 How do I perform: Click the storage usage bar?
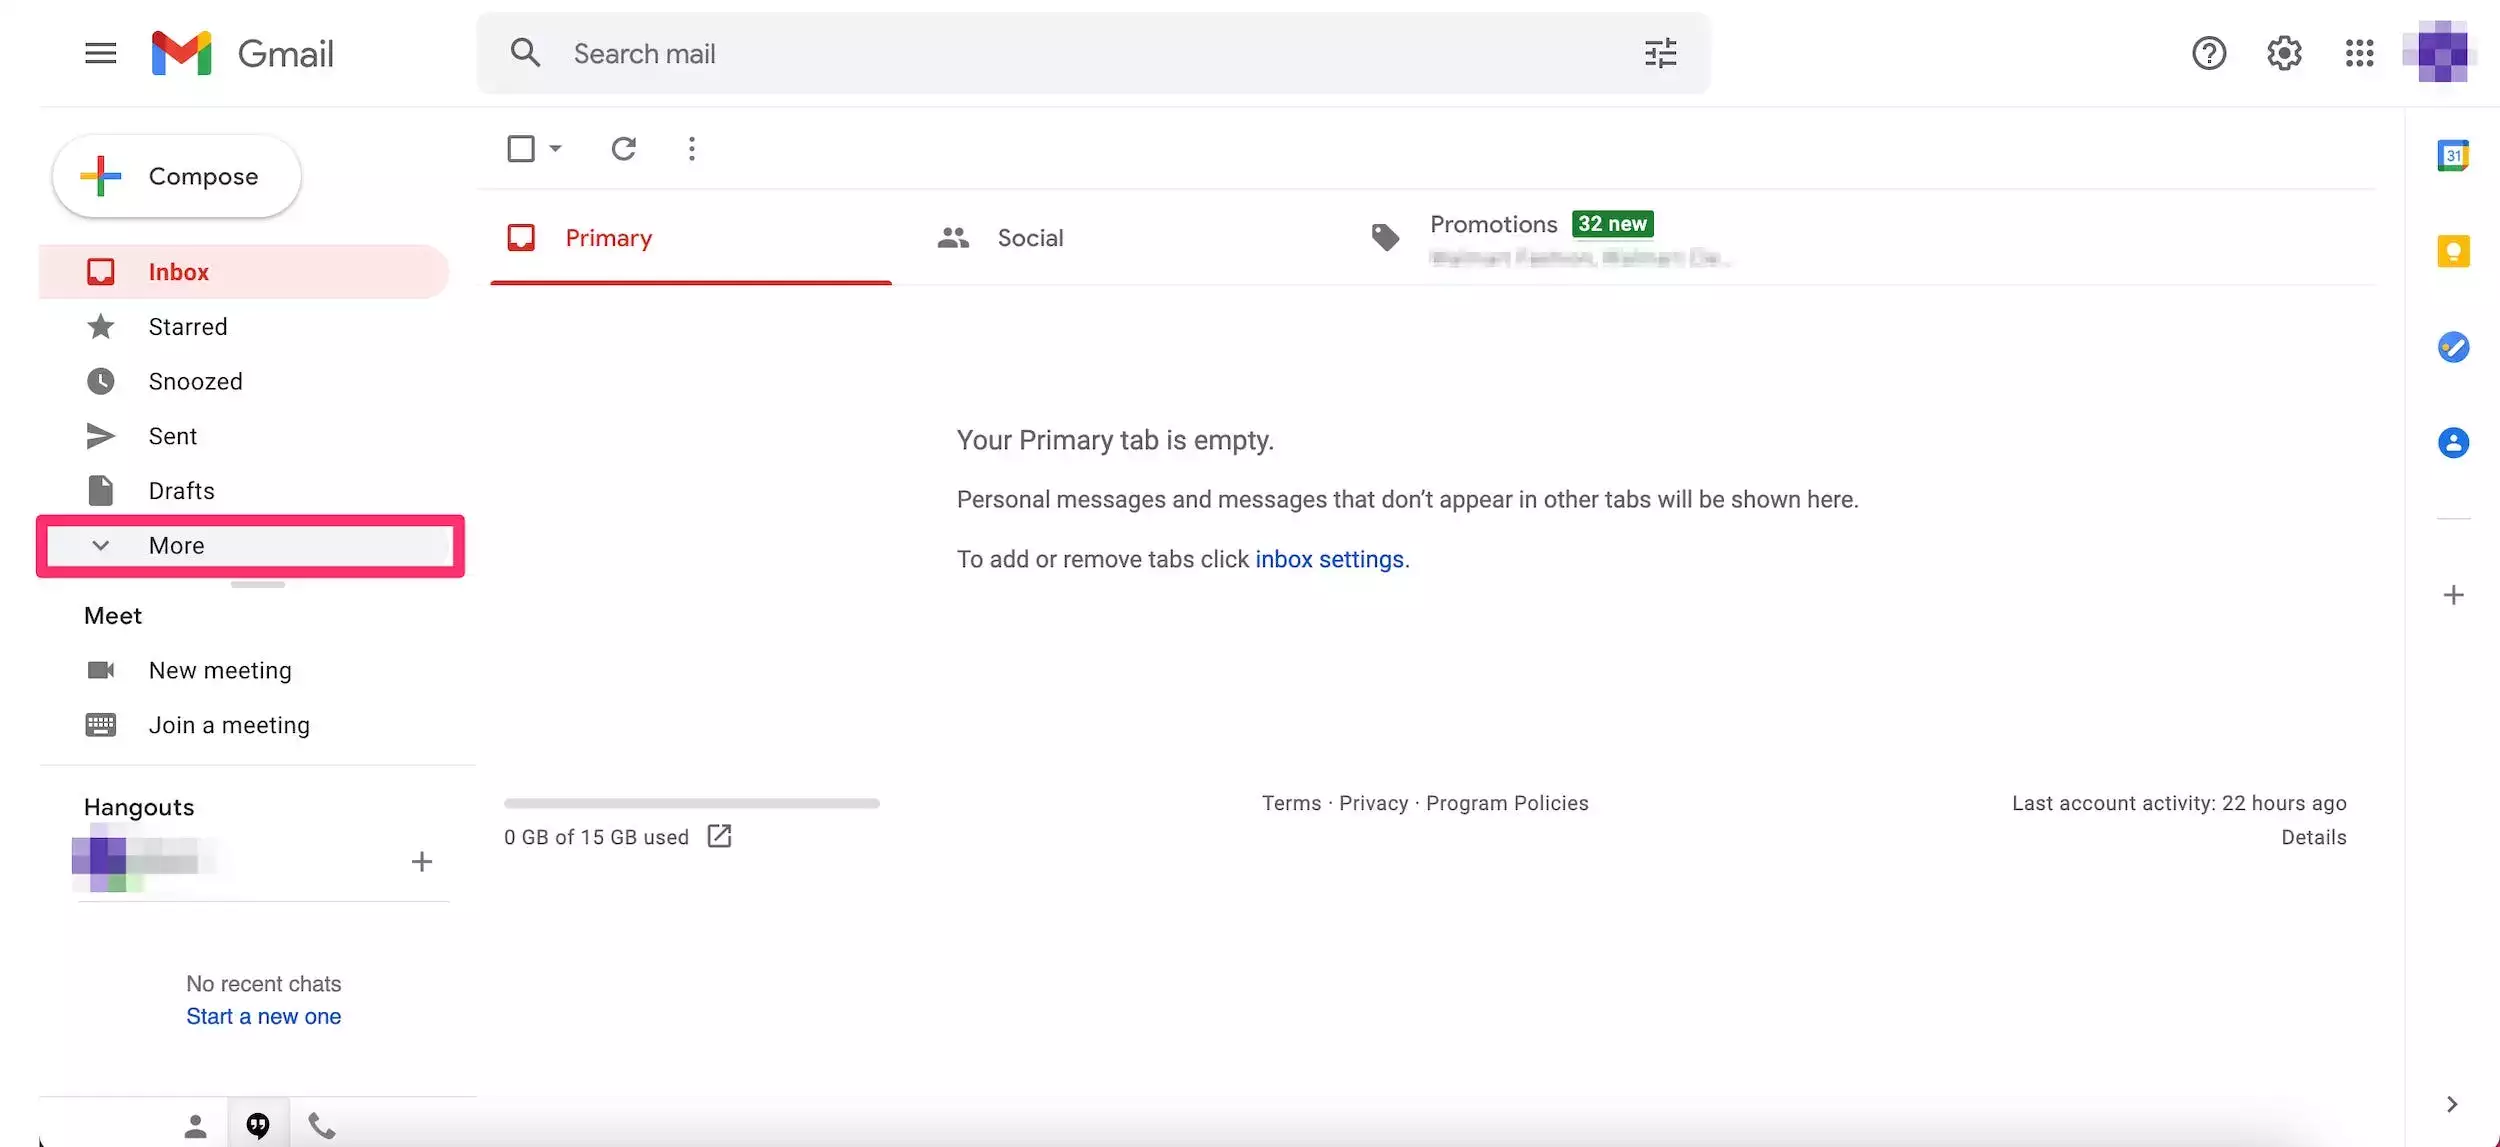tap(691, 803)
